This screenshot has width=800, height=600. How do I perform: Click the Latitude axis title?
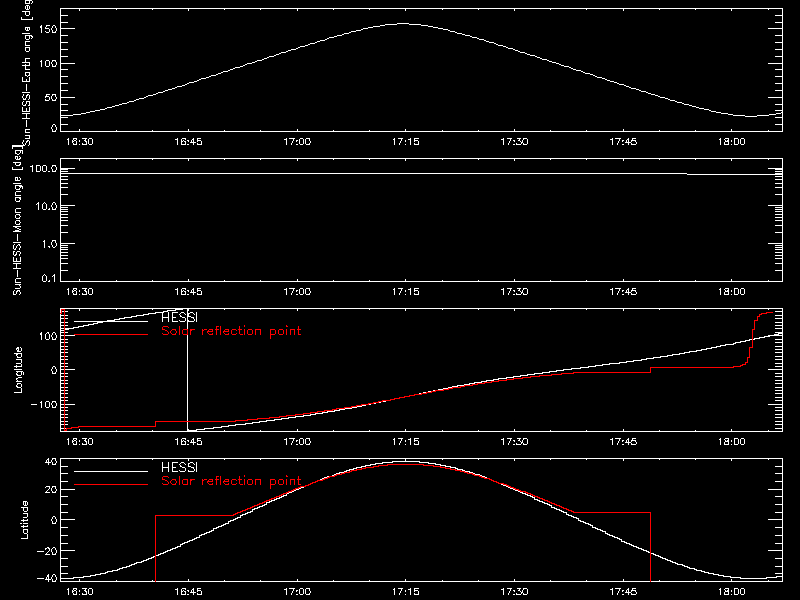[x=24, y=520]
